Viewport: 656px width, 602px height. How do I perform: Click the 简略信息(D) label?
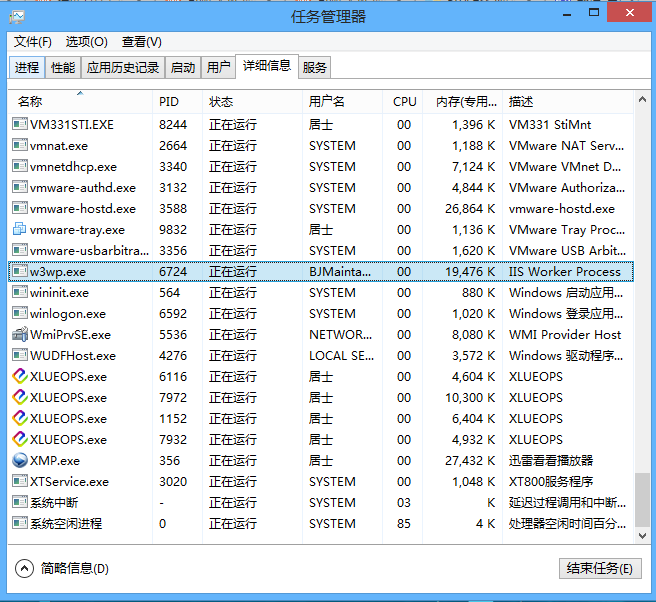[x=74, y=568]
